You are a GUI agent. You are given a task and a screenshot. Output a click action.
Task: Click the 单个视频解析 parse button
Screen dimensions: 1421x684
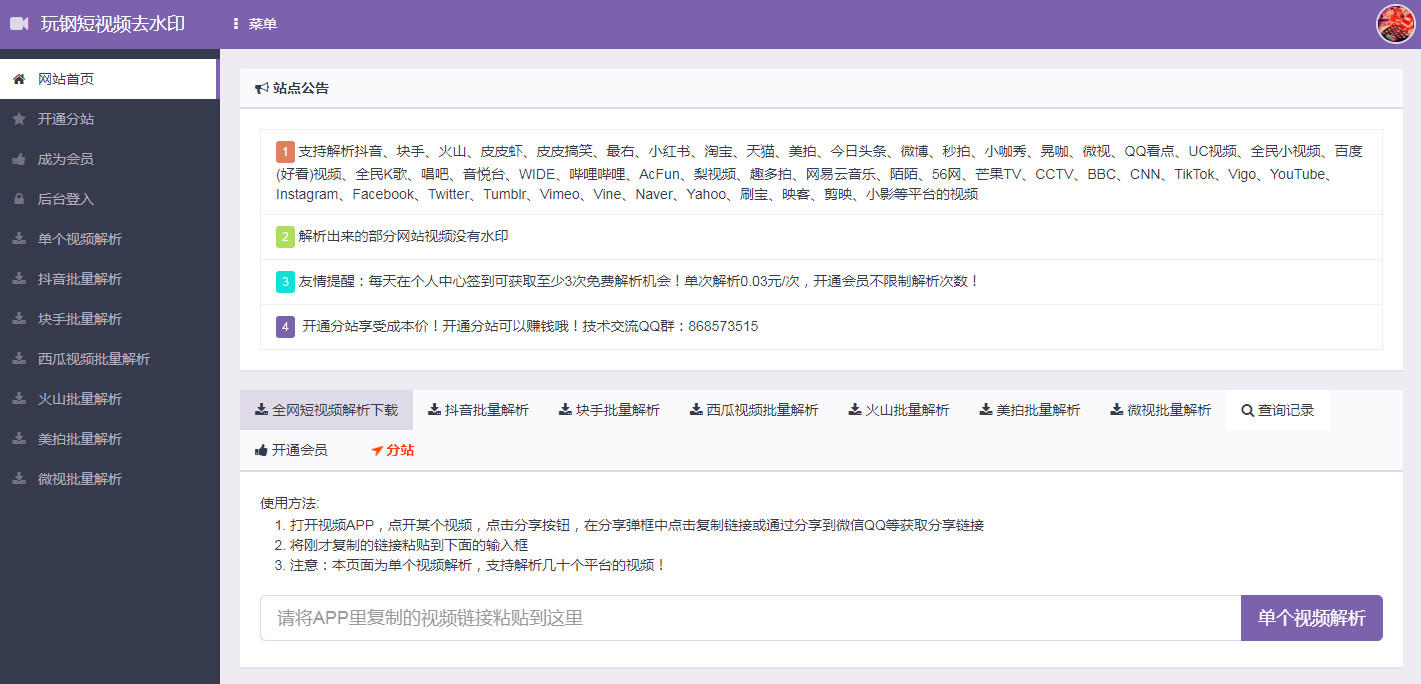(x=1311, y=618)
